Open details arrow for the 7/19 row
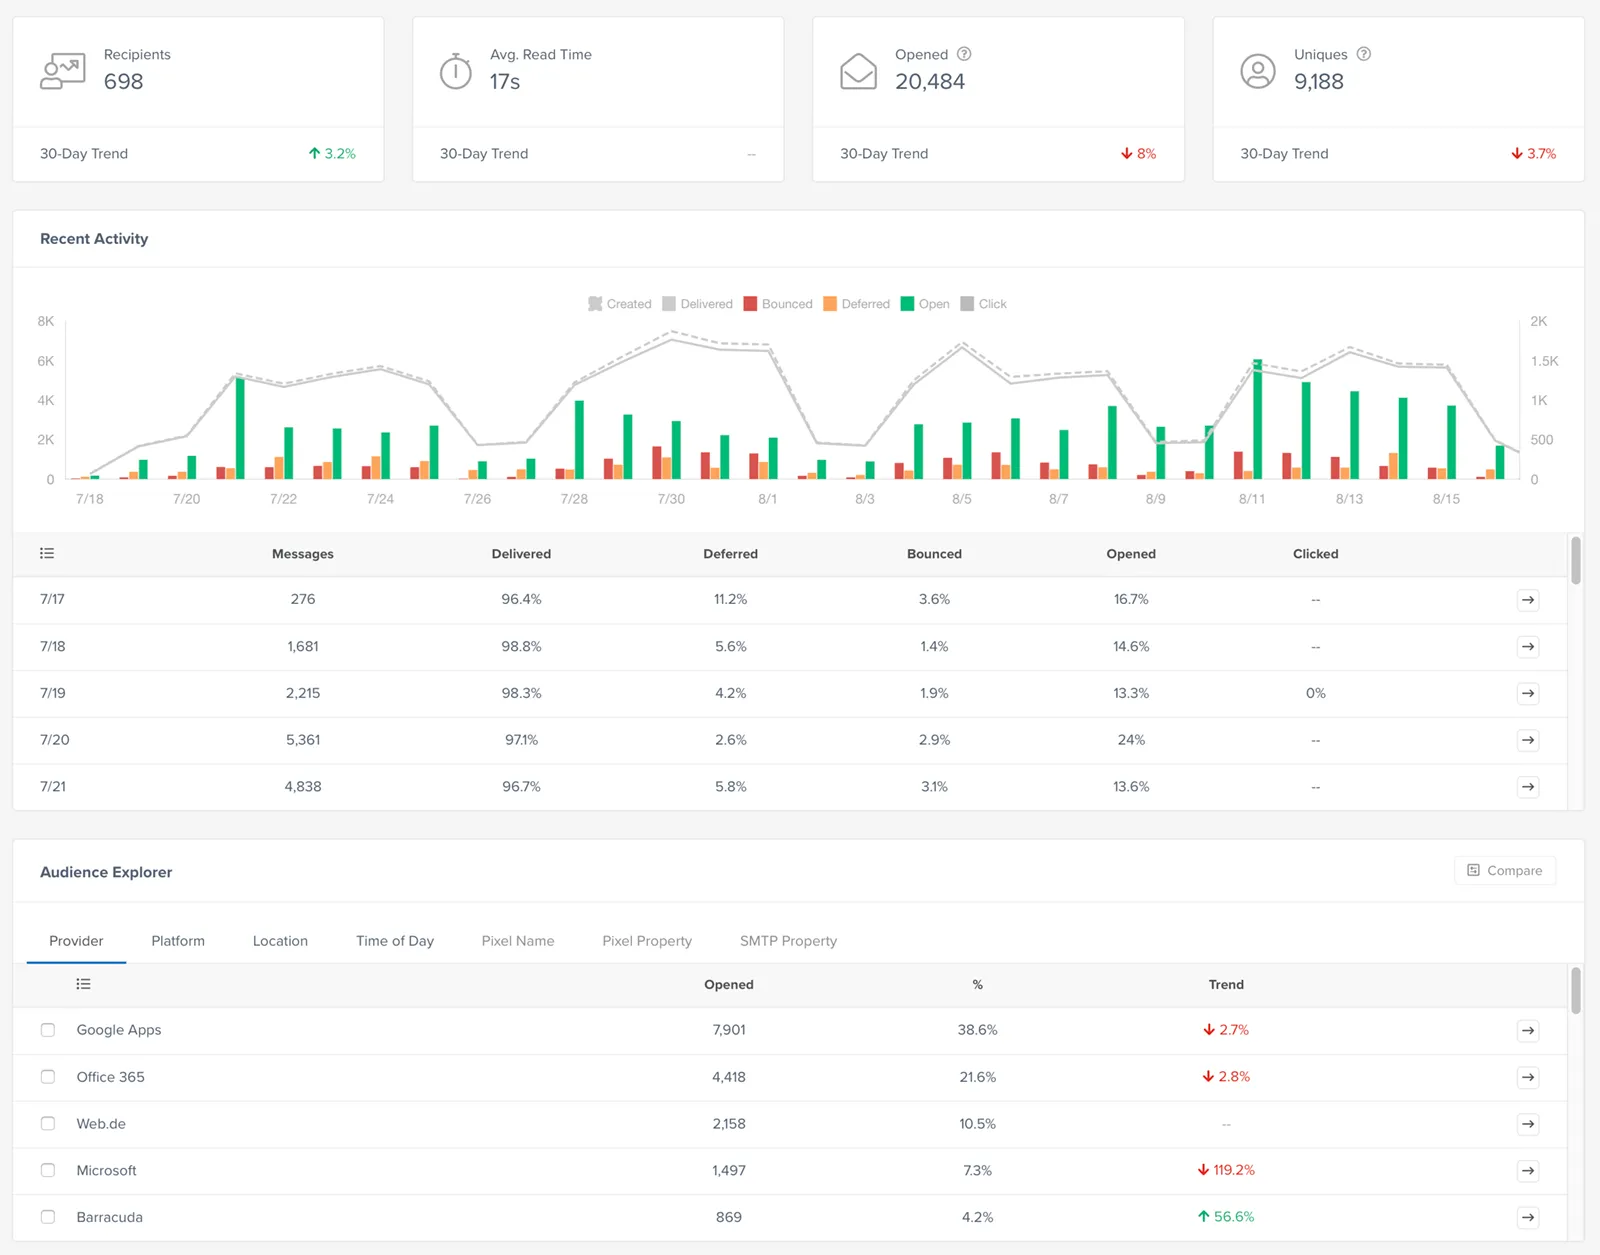 pos(1528,693)
